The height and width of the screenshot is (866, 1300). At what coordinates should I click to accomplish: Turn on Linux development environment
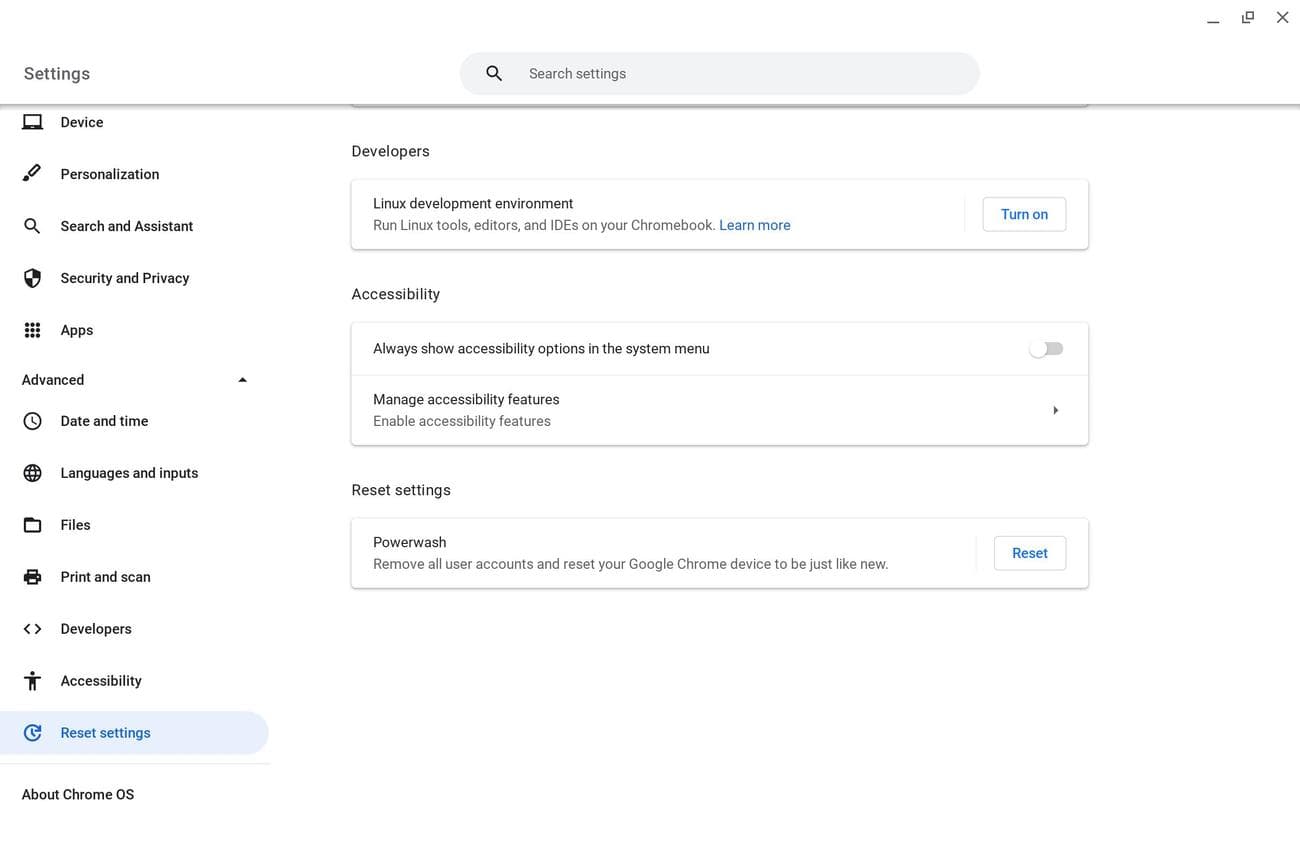point(1024,214)
